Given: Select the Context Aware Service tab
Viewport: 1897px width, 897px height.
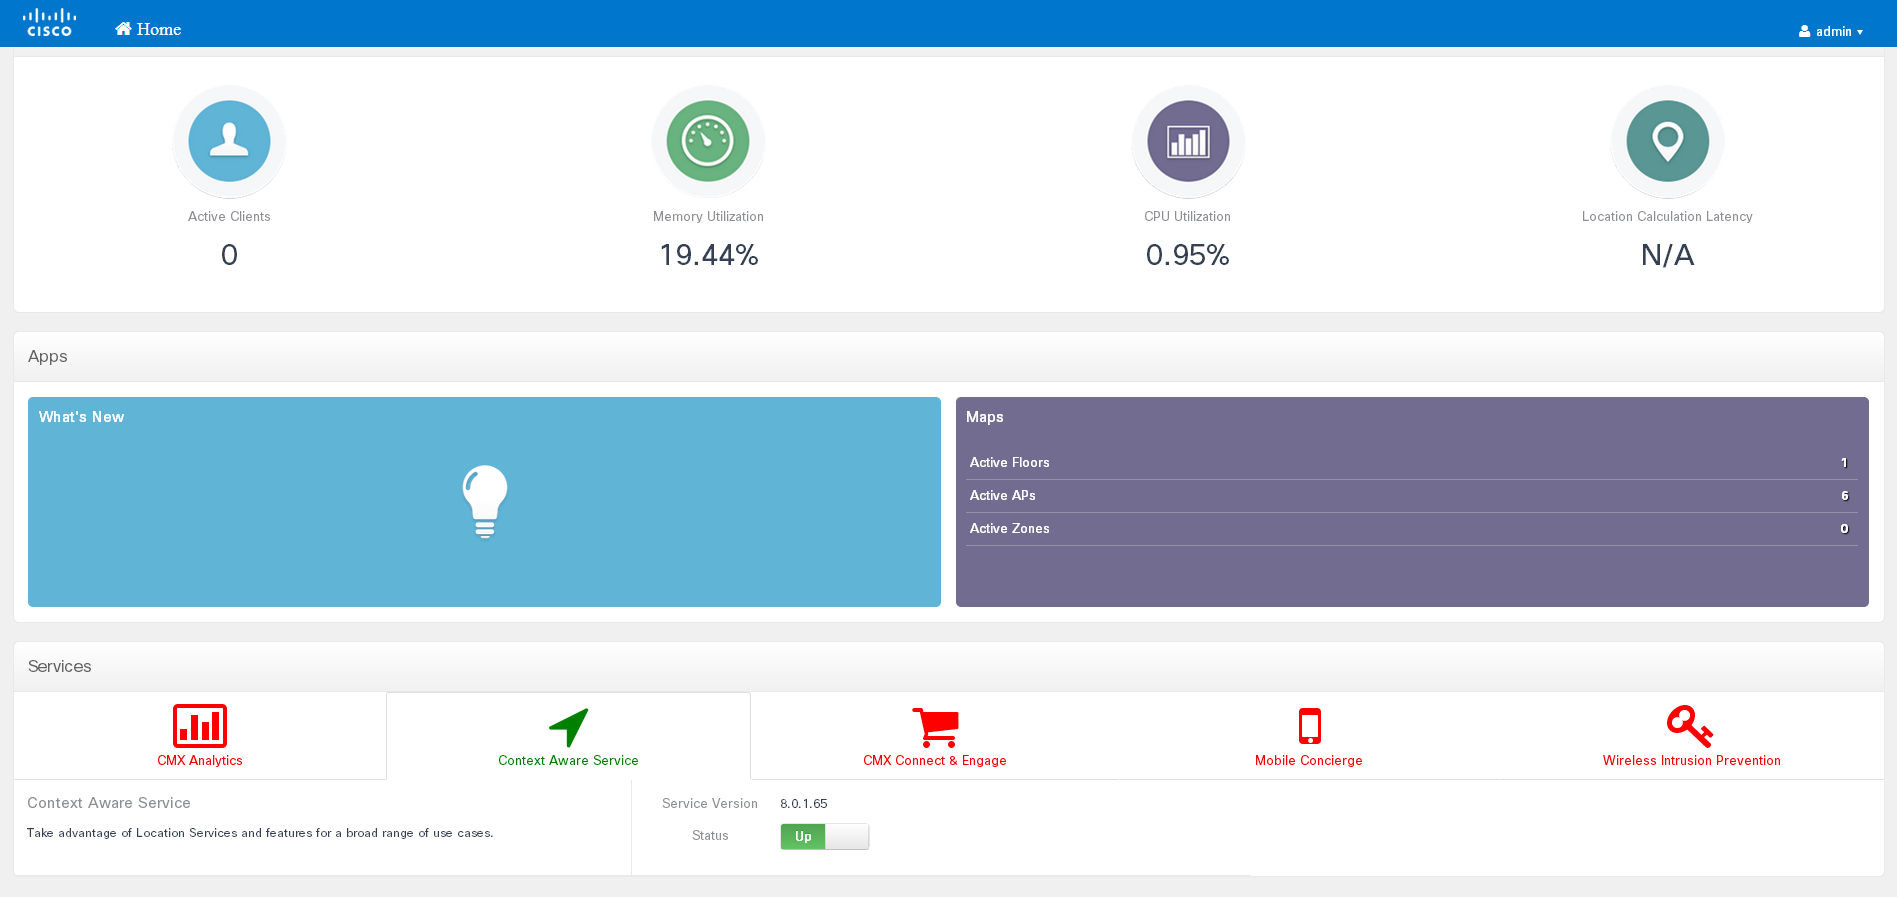Looking at the screenshot, I should [568, 738].
